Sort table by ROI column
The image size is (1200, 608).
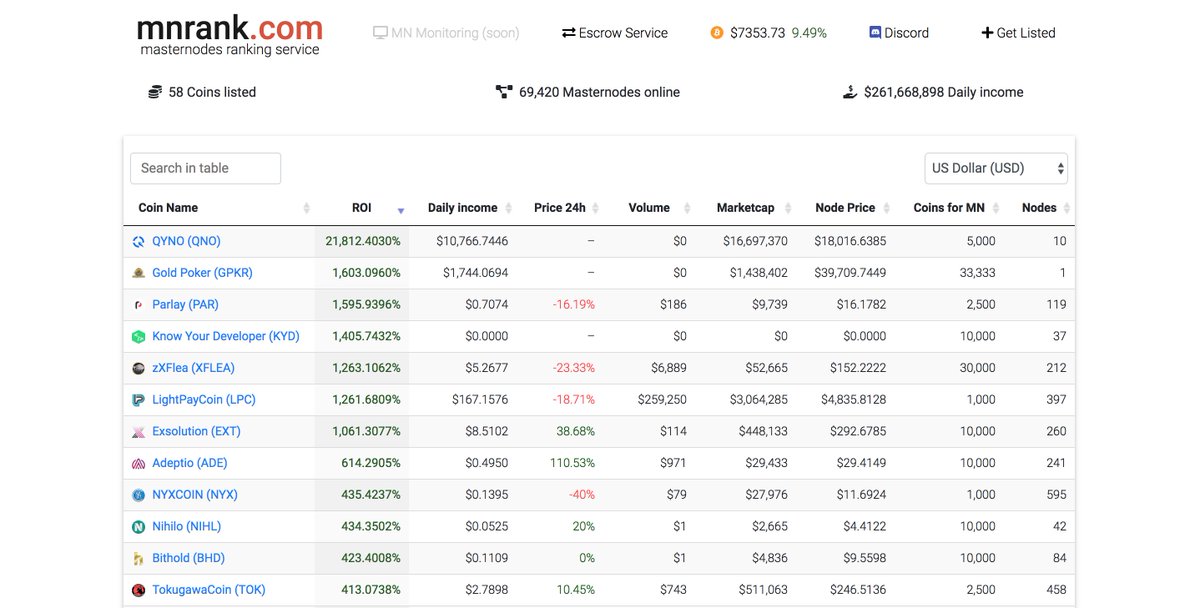click(362, 208)
